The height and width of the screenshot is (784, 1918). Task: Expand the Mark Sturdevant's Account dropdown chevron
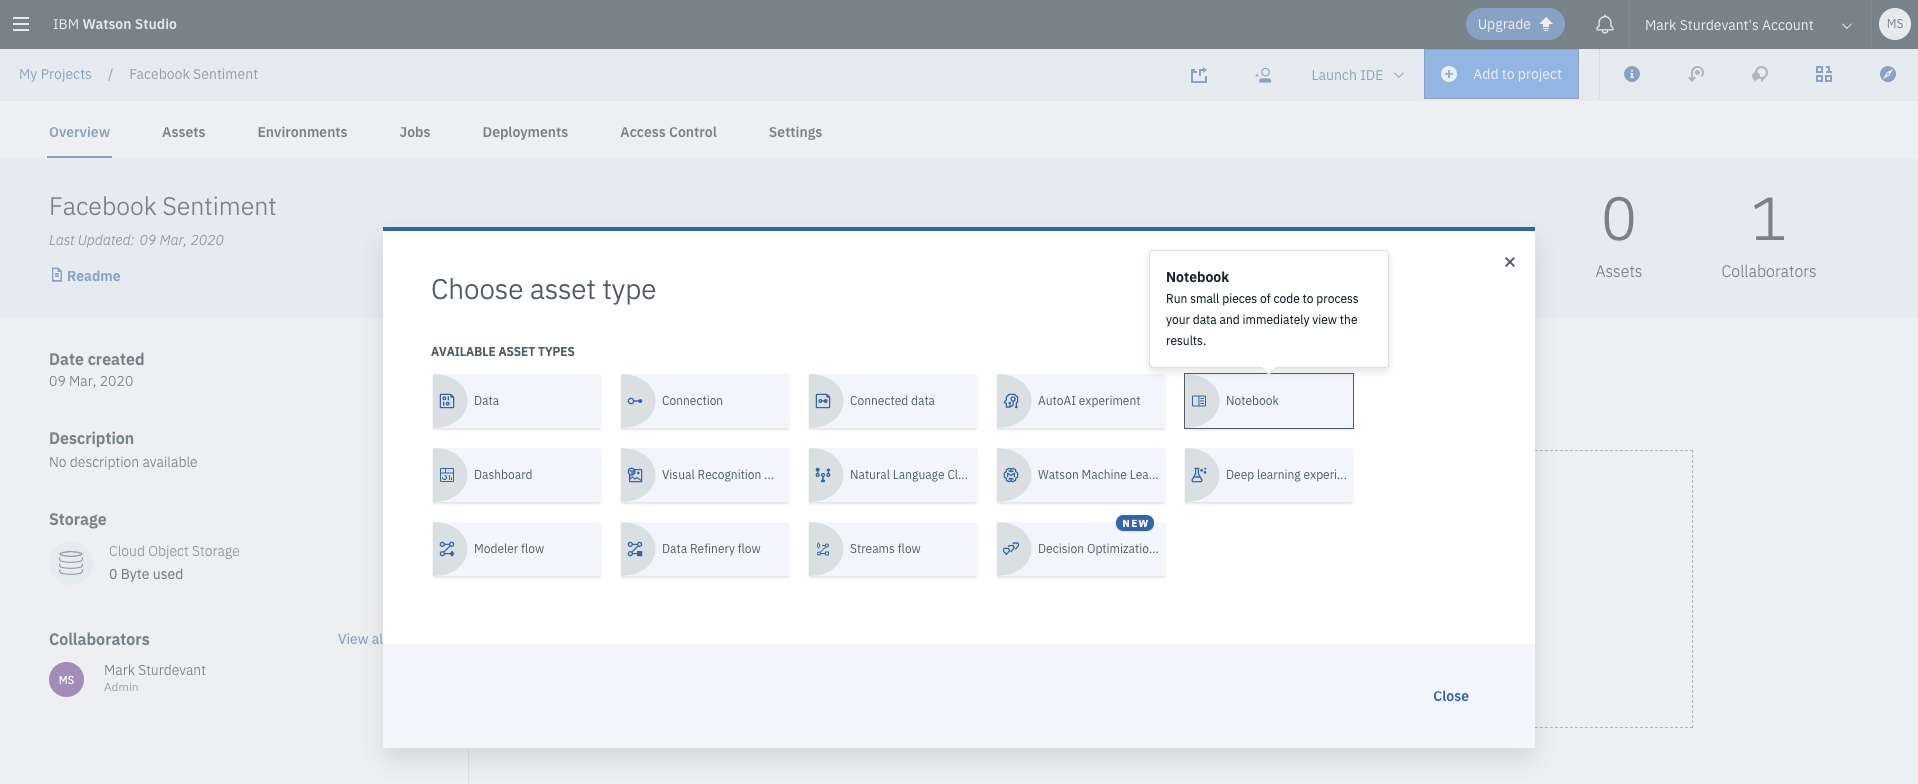click(x=1847, y=25)
